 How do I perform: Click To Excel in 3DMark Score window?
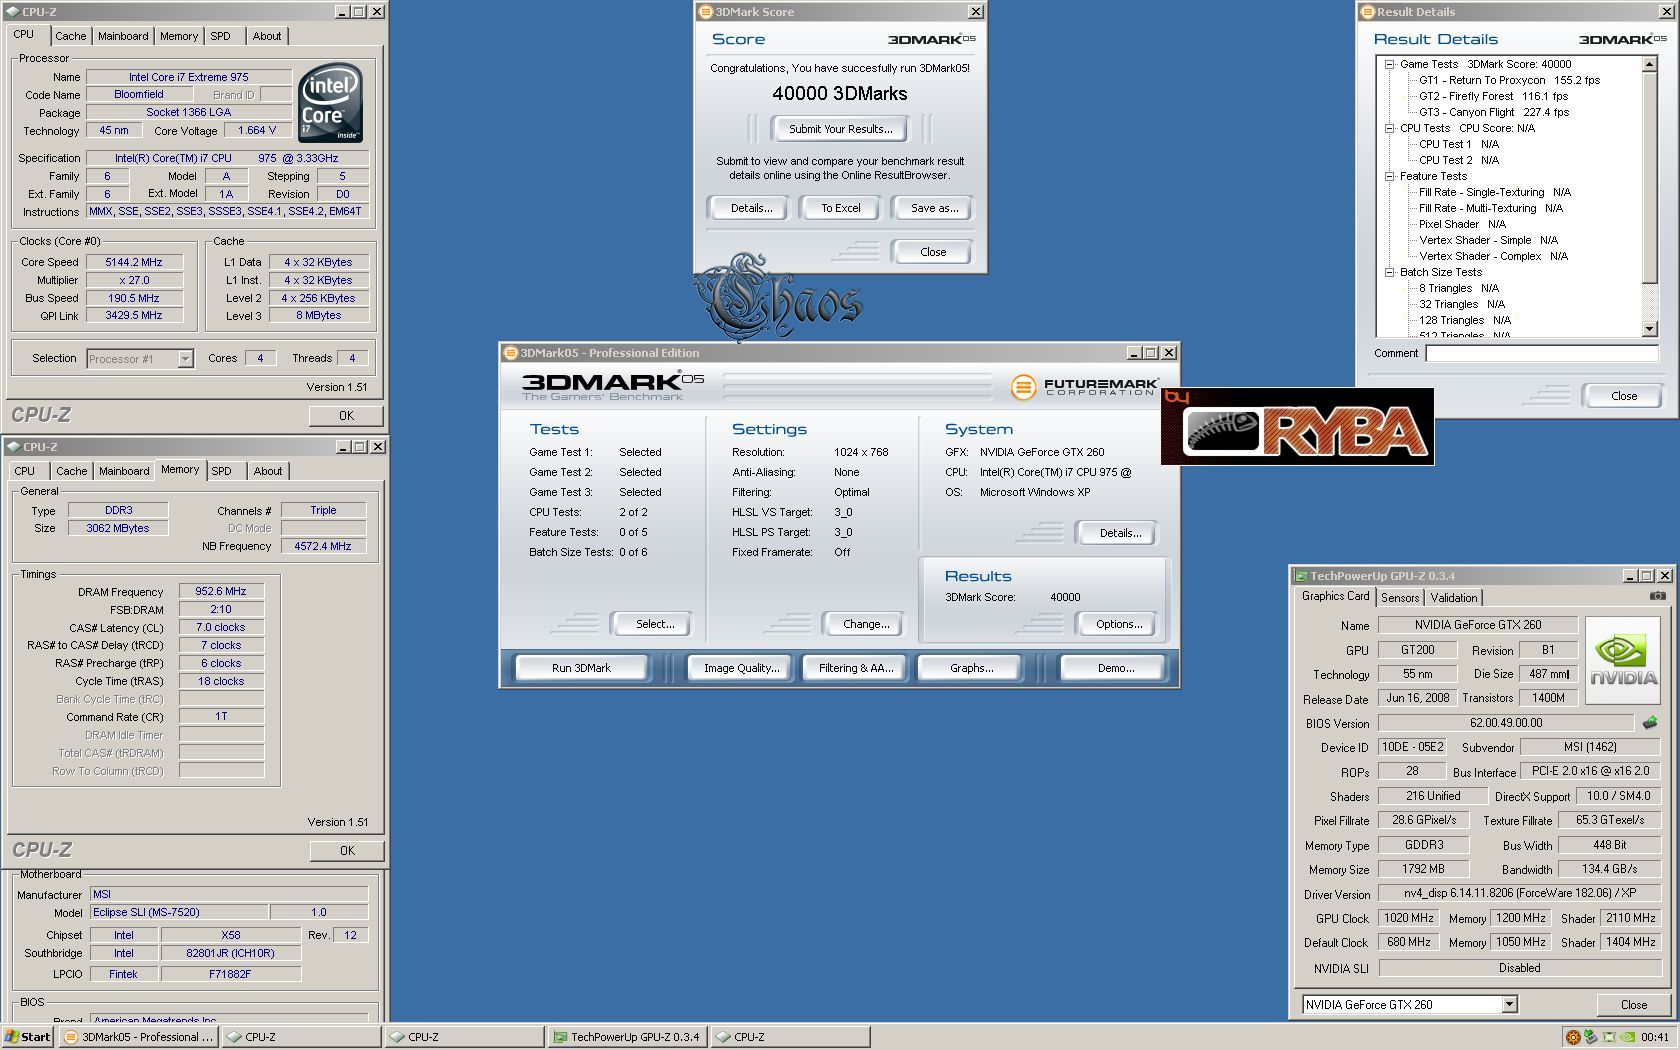pyautogui.click(x=840, y=208)
